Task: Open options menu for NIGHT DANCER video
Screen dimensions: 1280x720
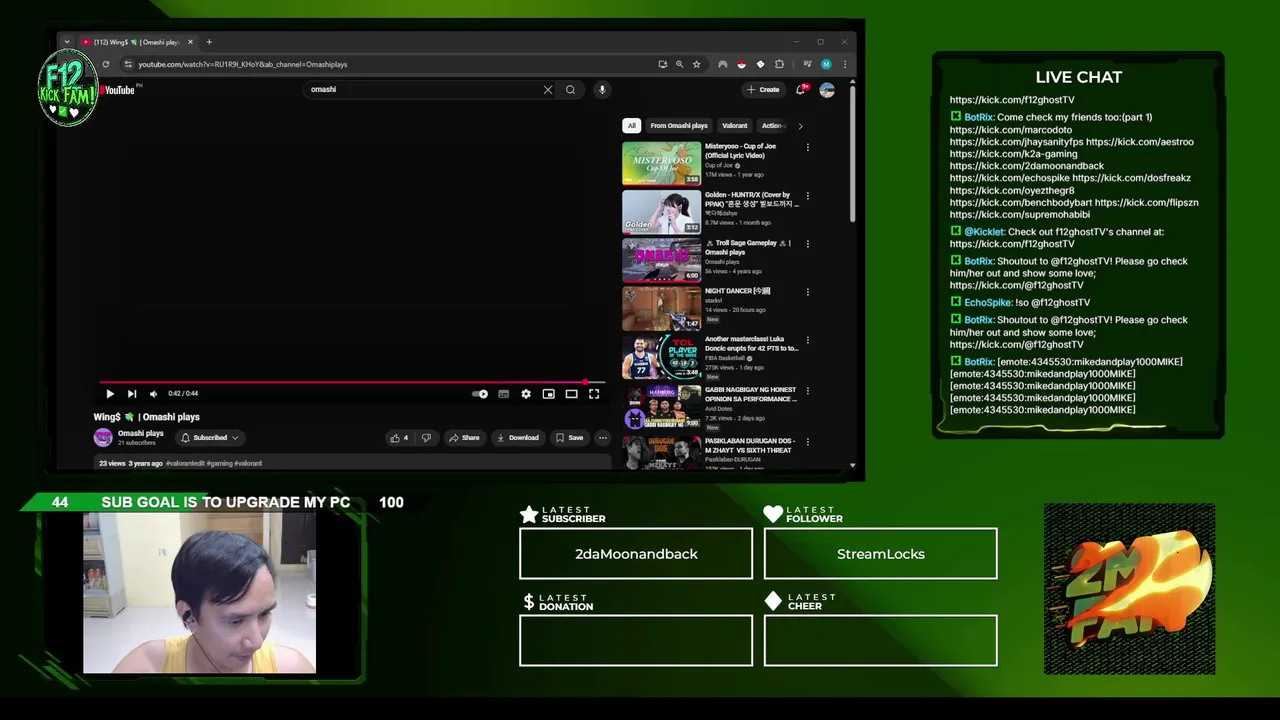Action: 807,292
